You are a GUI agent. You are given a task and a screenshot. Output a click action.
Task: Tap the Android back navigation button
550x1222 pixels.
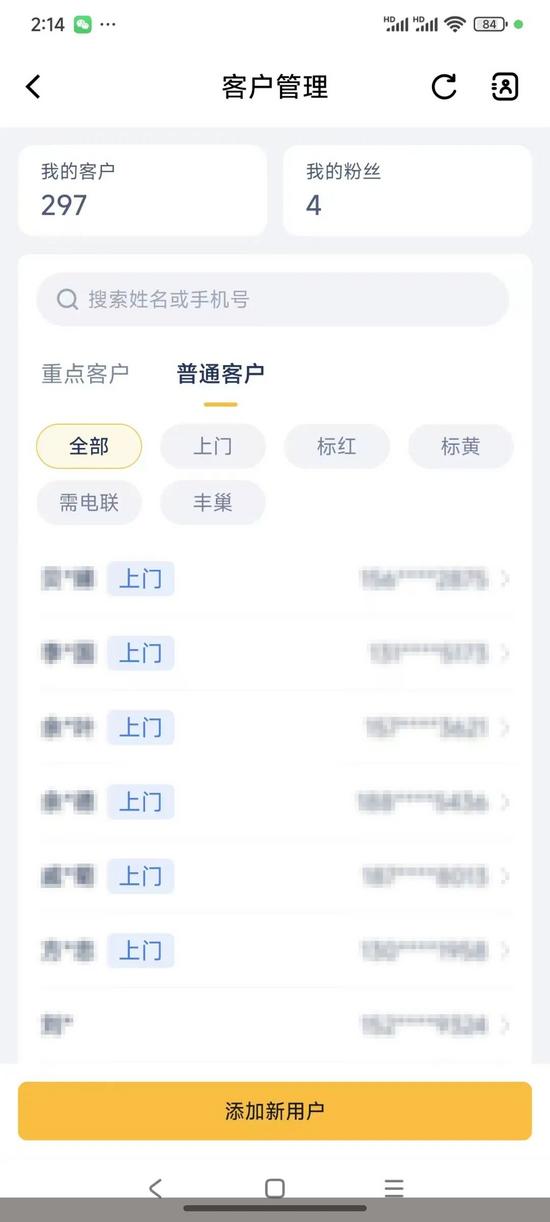point(155,1188)
